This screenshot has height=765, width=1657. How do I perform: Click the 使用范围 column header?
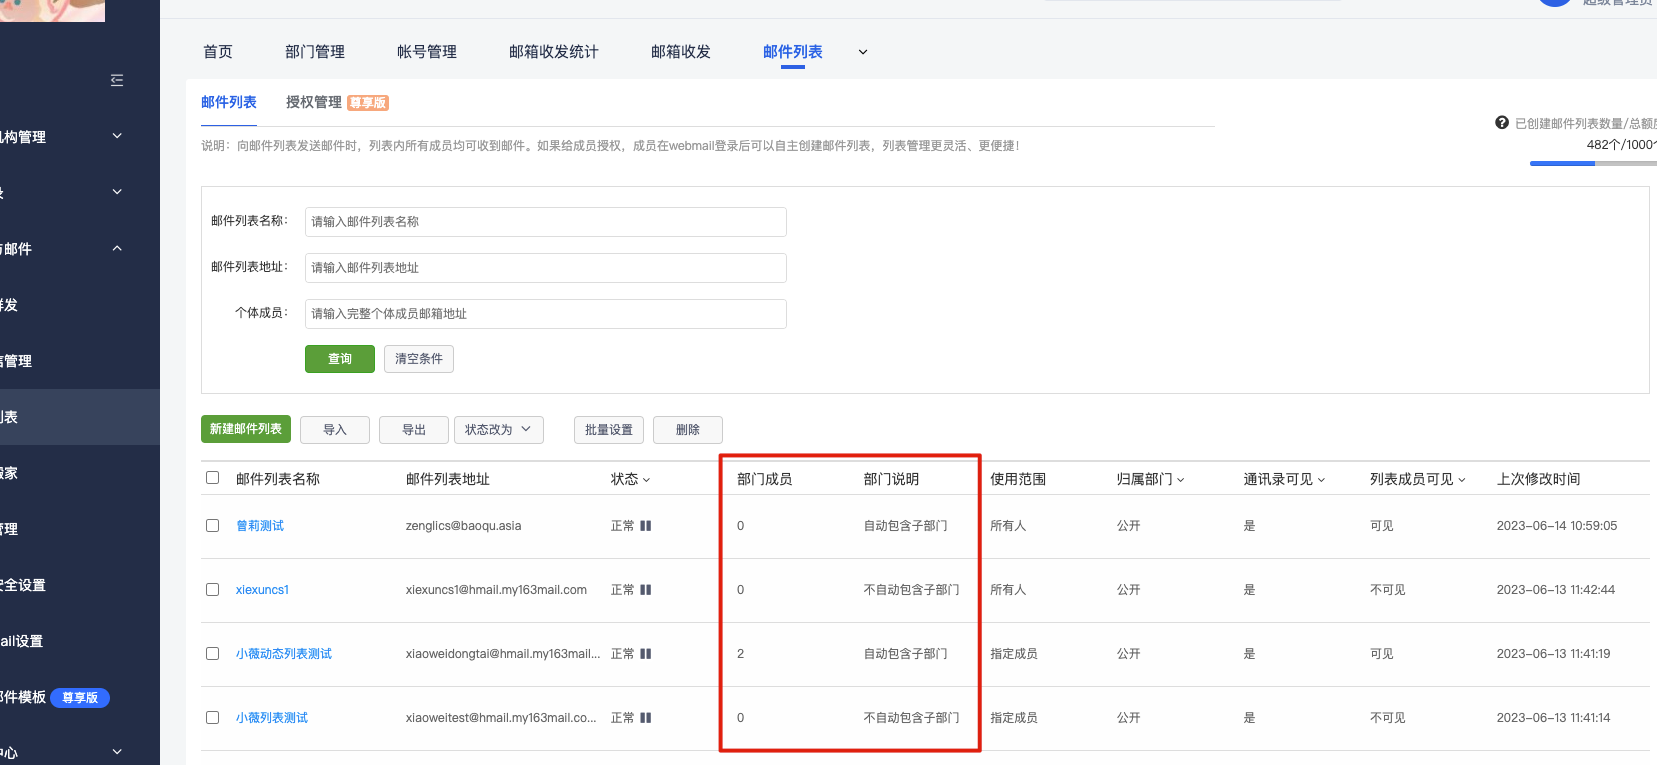tap(1018, 479)
